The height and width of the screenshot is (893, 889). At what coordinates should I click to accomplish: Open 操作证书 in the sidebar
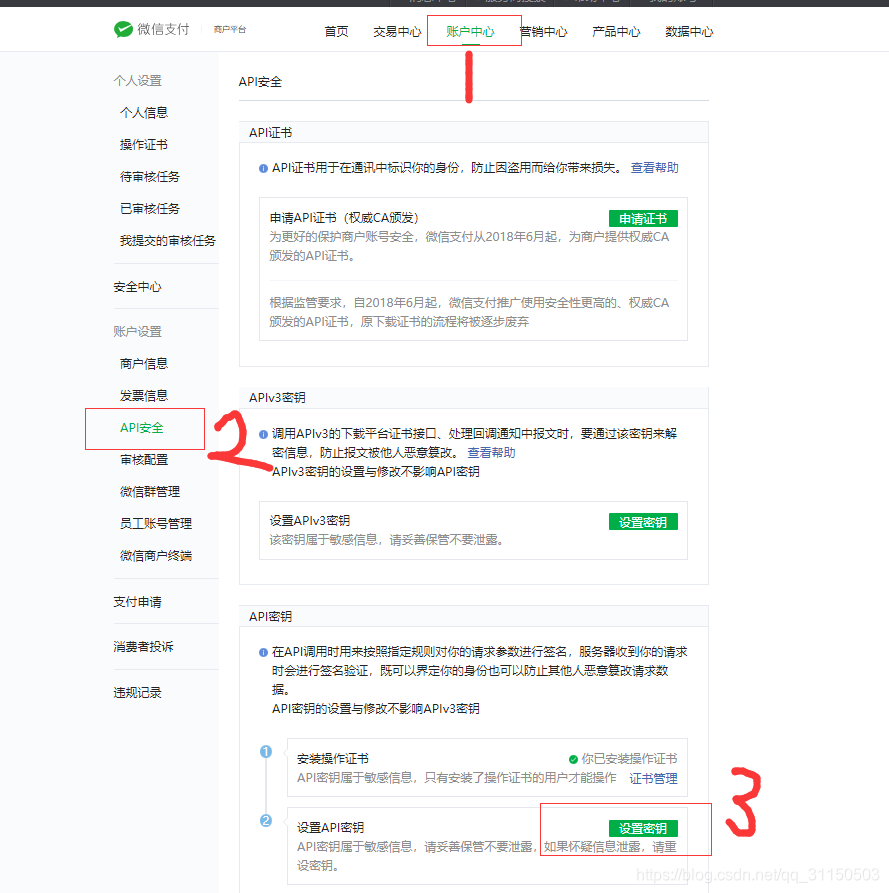pyautogui.click(x=144, y=145)
